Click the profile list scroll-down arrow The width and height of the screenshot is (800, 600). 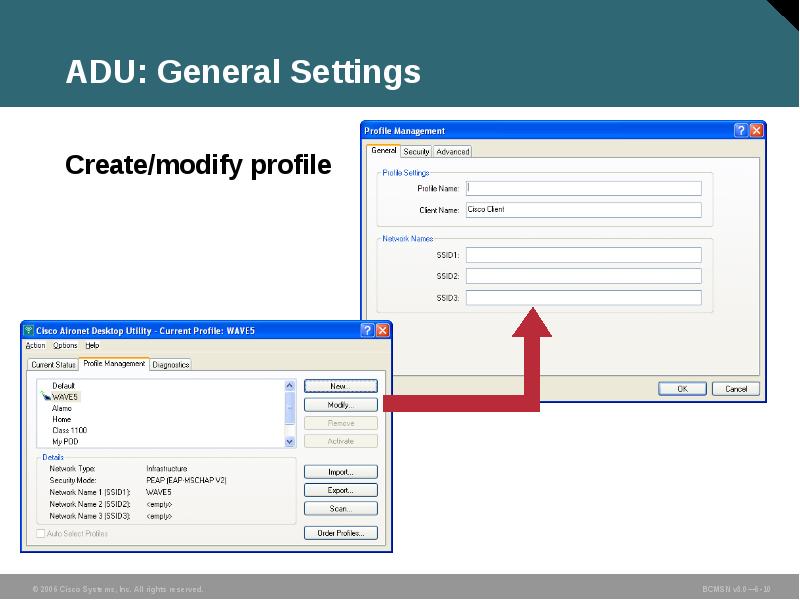pos(289,441)
